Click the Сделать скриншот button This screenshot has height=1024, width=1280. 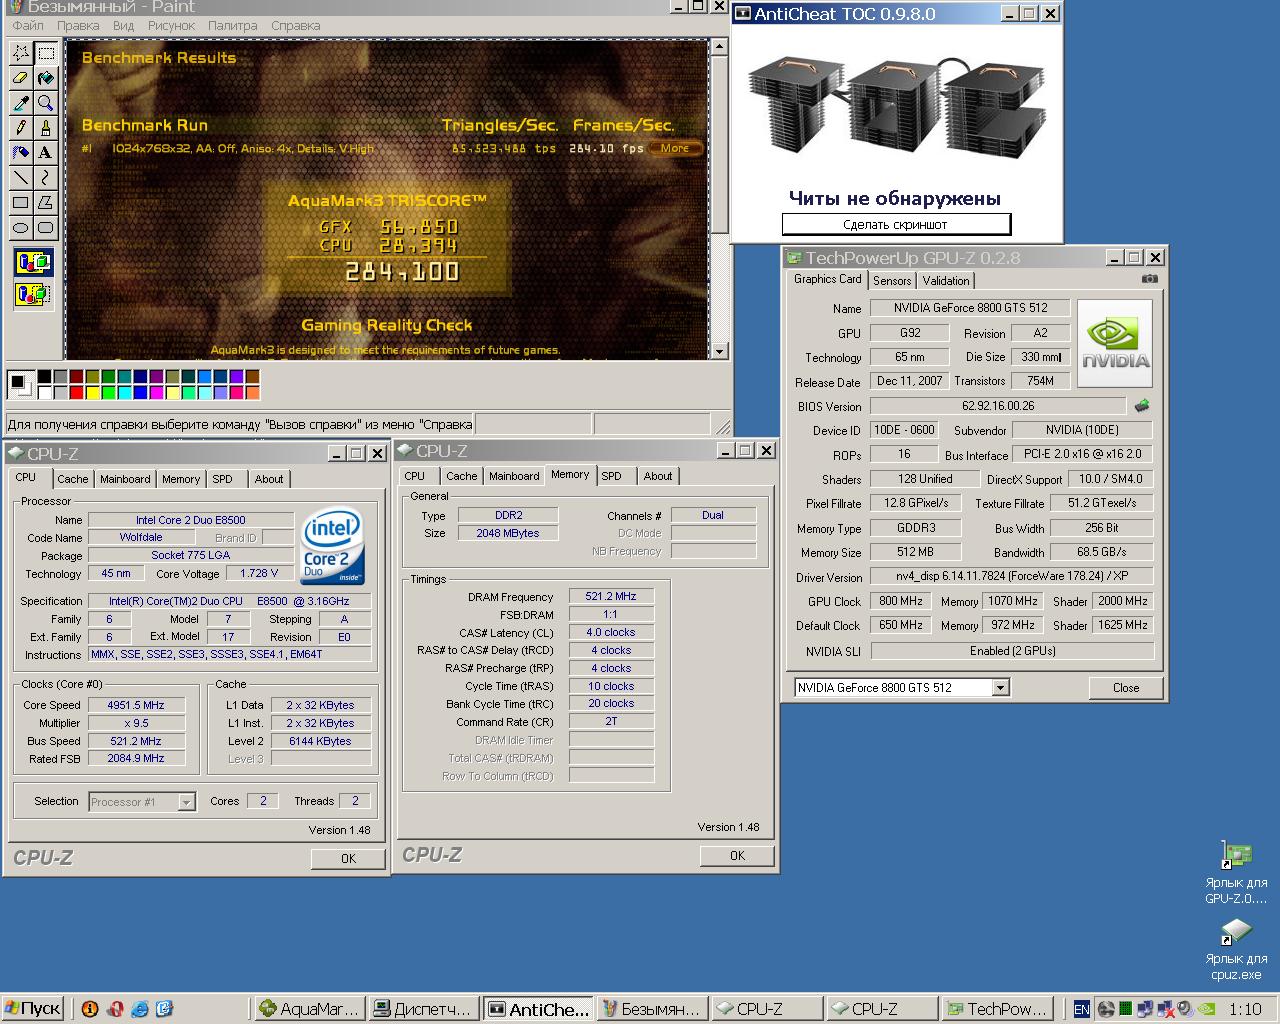(x=896, y=225)
